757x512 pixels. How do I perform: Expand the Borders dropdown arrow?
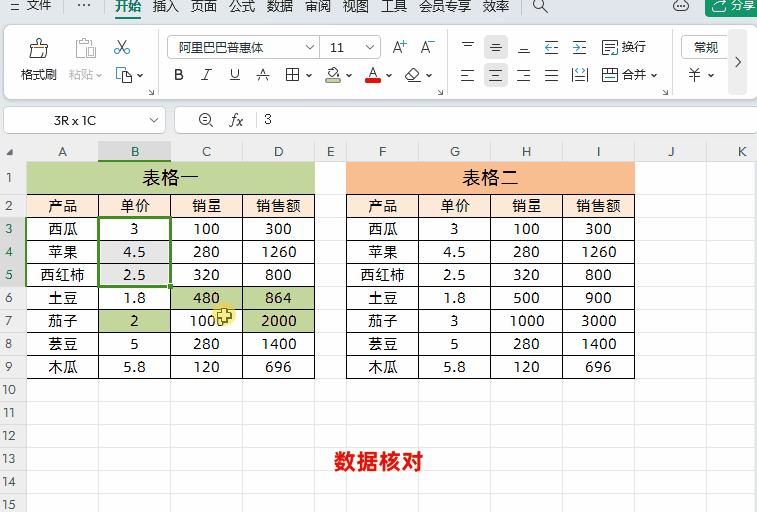point(309,75)
